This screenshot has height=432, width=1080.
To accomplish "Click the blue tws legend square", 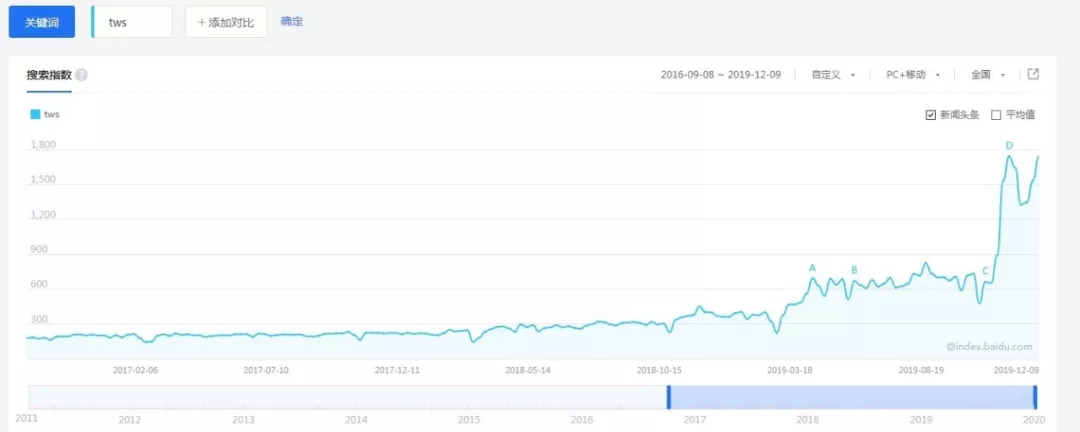I will tap(36, 114).
